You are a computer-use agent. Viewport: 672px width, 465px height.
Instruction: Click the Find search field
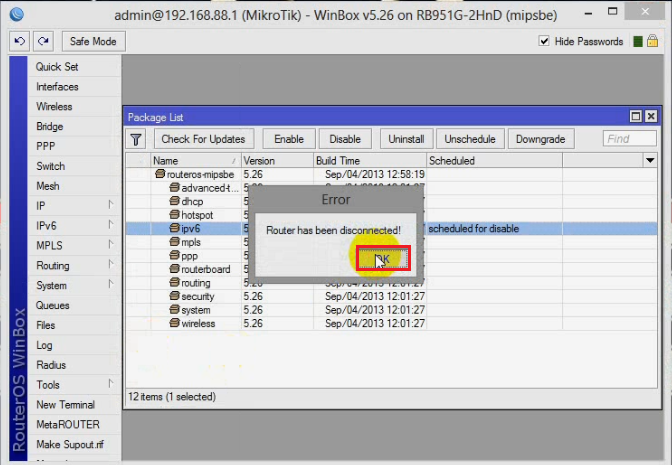(630, 139)
